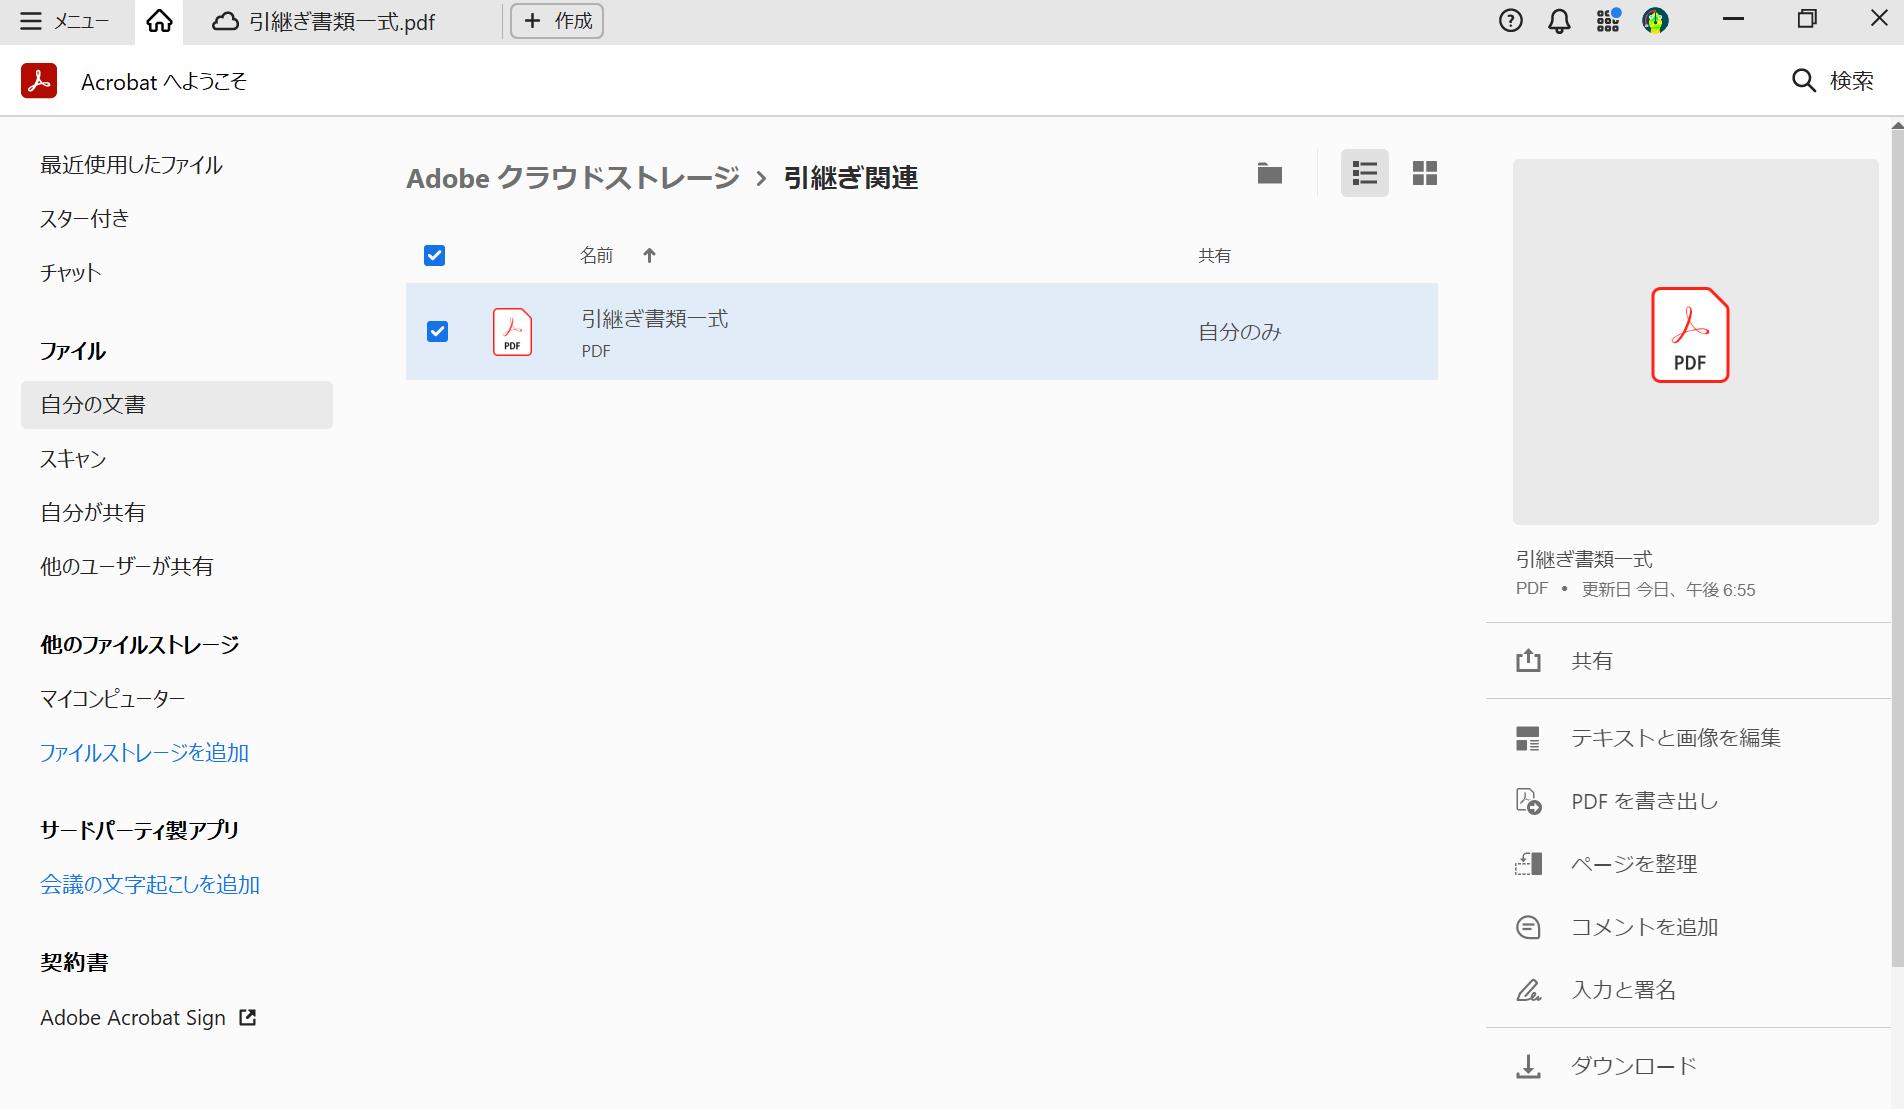Uncheck the select-all checkbox above the file list

434,256
